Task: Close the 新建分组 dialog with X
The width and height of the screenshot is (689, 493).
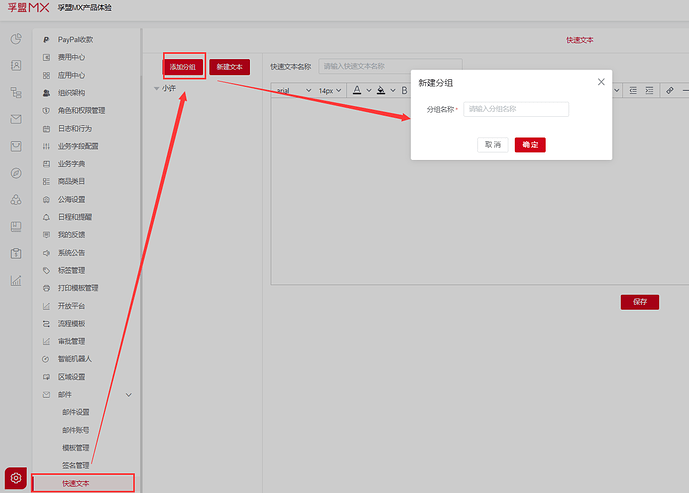Action: (601, 82)
